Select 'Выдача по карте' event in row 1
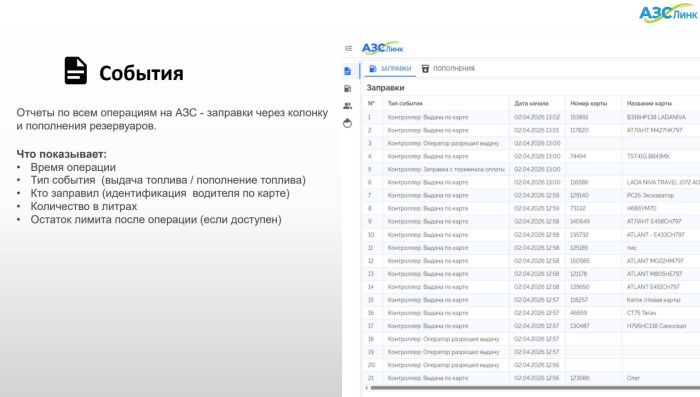The width and height of the screenshot is (700, 397). click(x=428, y=117)
